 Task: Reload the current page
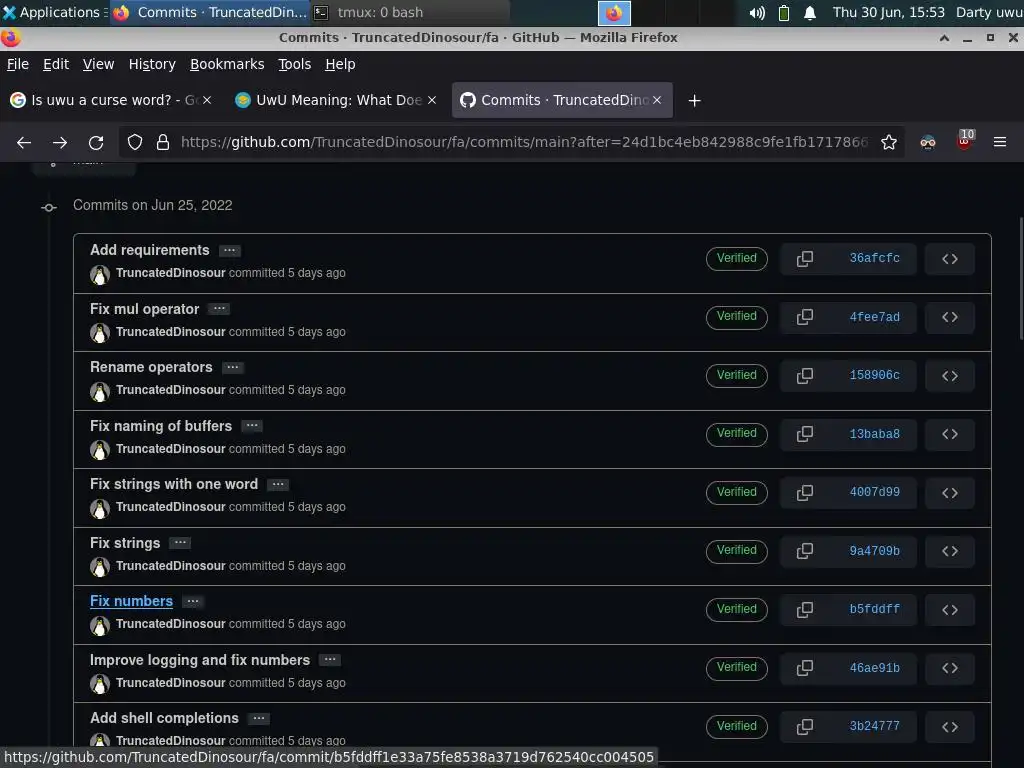click(96, 142)
